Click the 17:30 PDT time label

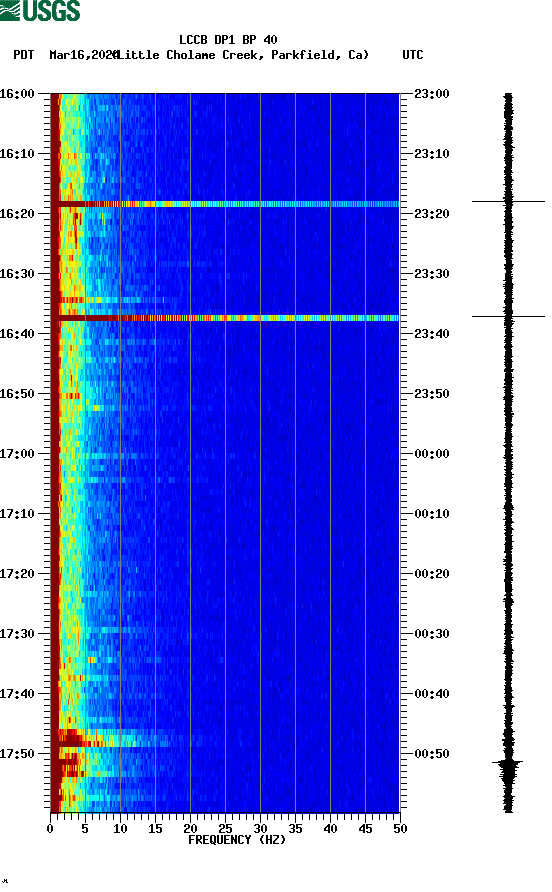pos(17,634)
